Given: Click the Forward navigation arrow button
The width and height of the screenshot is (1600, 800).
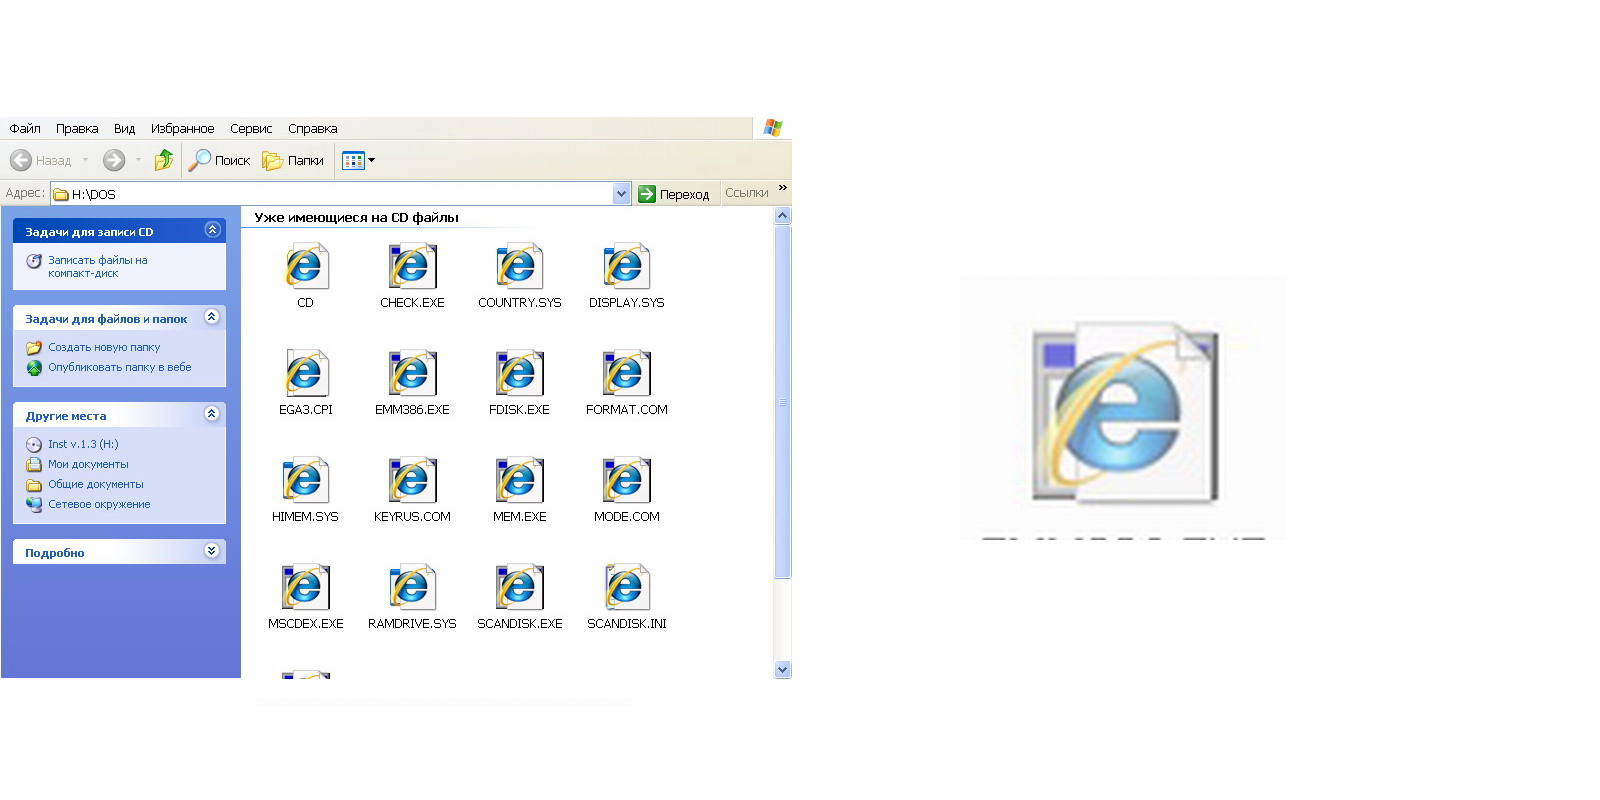Looking at the screenshot, I should (114, 160).
